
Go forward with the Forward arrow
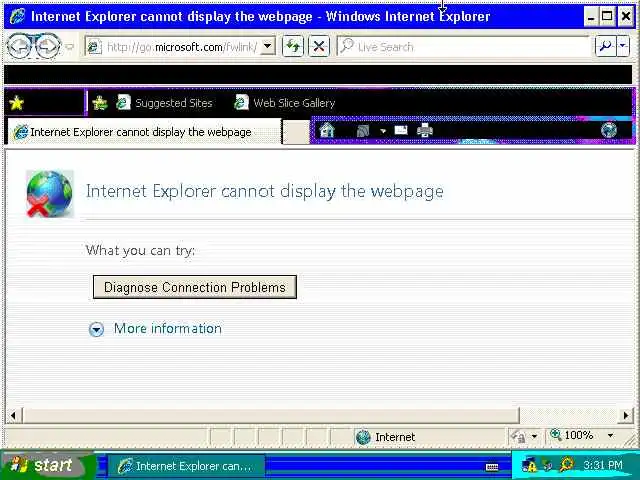tap(48, 47)
